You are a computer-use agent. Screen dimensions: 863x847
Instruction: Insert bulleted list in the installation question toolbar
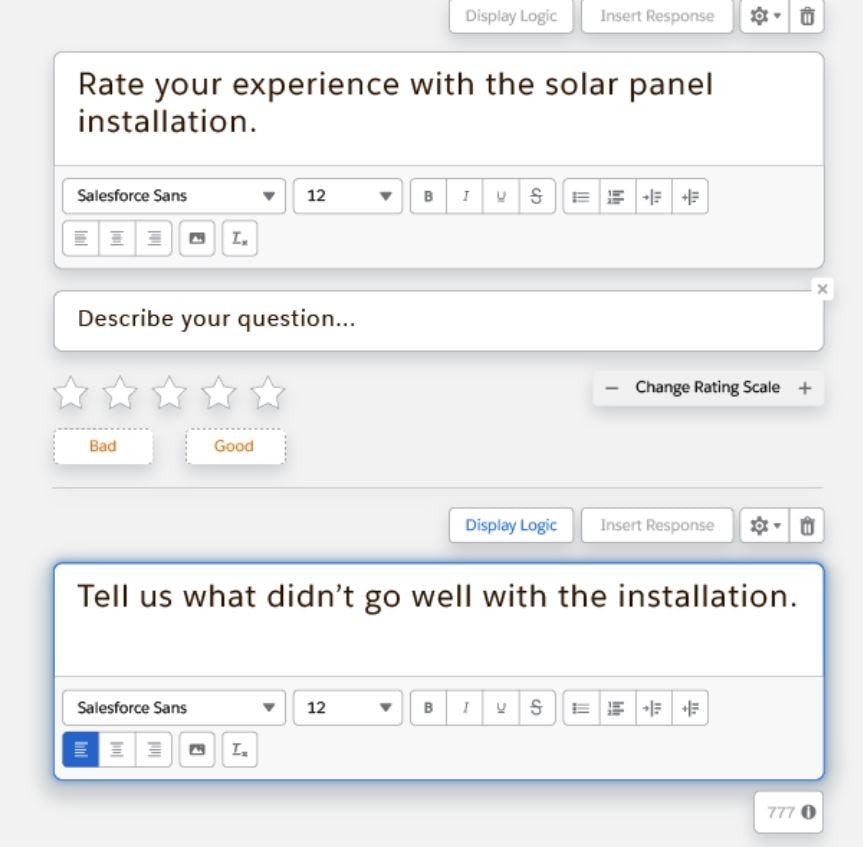(x=581, y=708)
